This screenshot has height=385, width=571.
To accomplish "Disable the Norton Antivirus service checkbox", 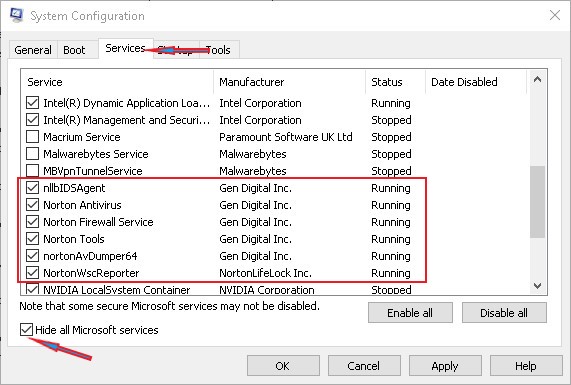I will click(32, 205).
